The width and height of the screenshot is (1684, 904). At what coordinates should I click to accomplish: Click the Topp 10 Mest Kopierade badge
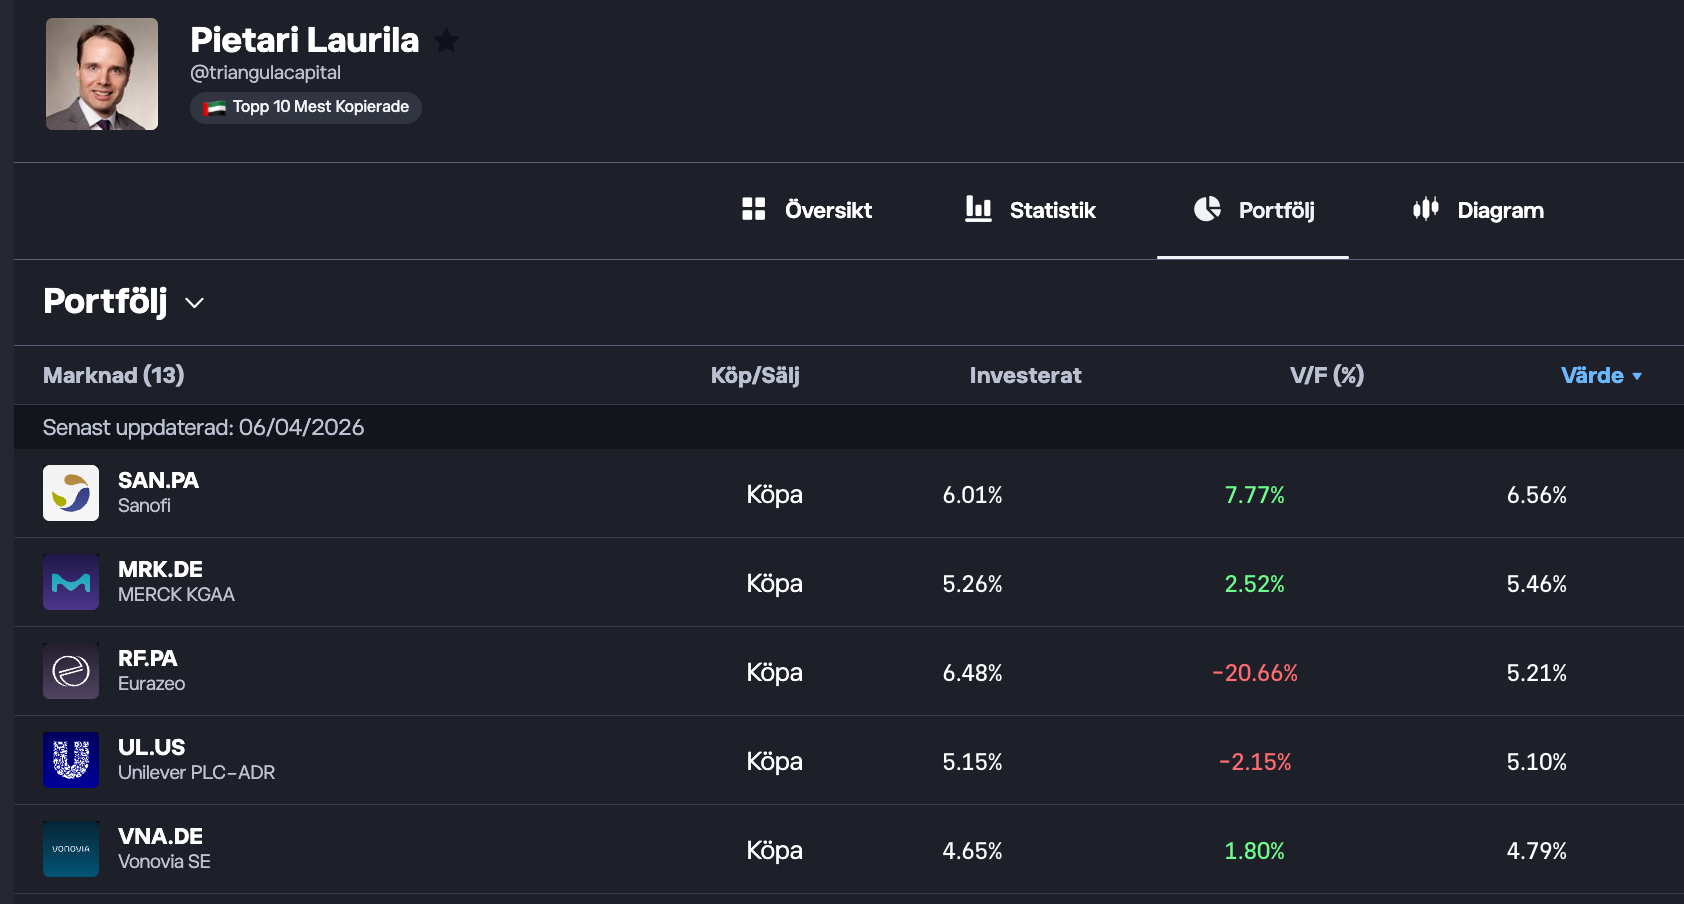pyautogui.click(x=306, y=107)
